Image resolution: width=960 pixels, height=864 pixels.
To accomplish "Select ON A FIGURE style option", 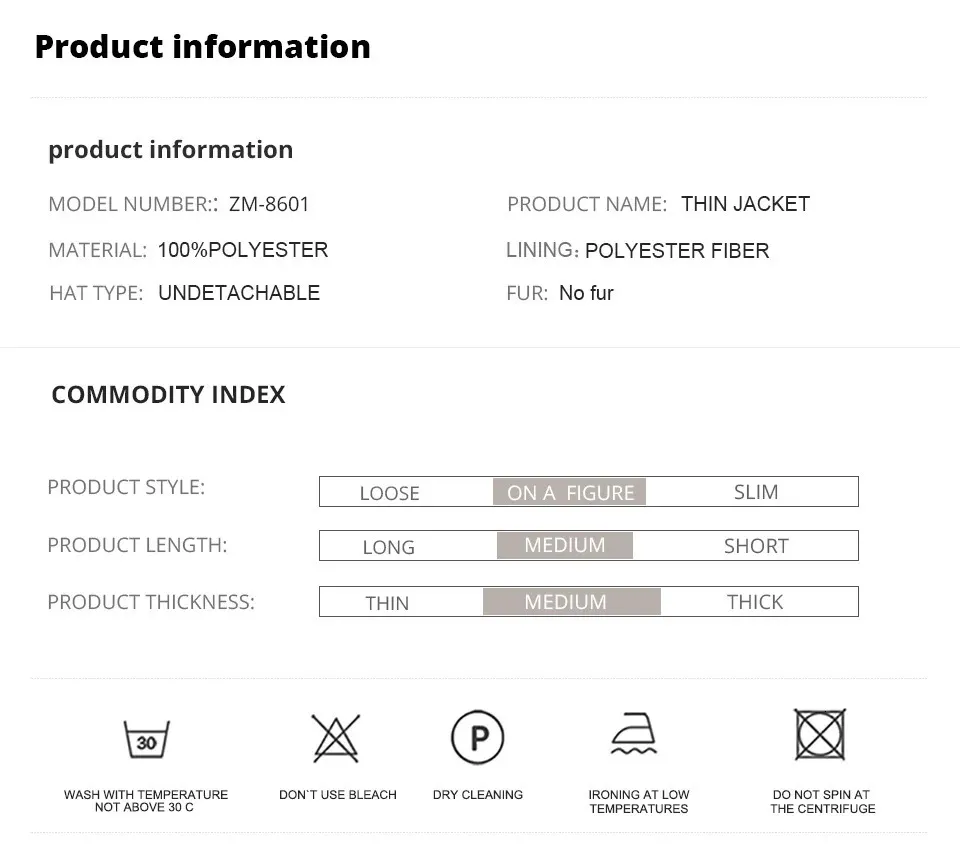I will click(x=570, y=492).
